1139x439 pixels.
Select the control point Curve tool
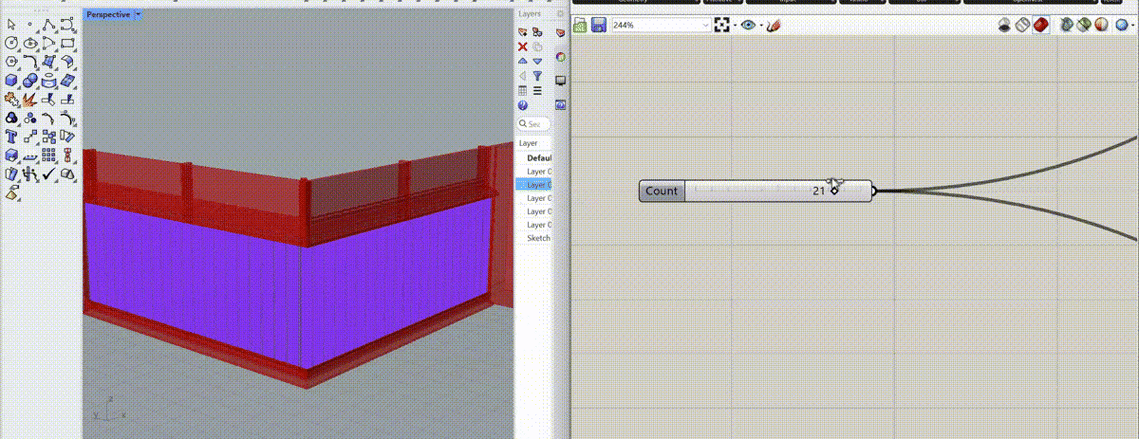(x=68, y=25)
